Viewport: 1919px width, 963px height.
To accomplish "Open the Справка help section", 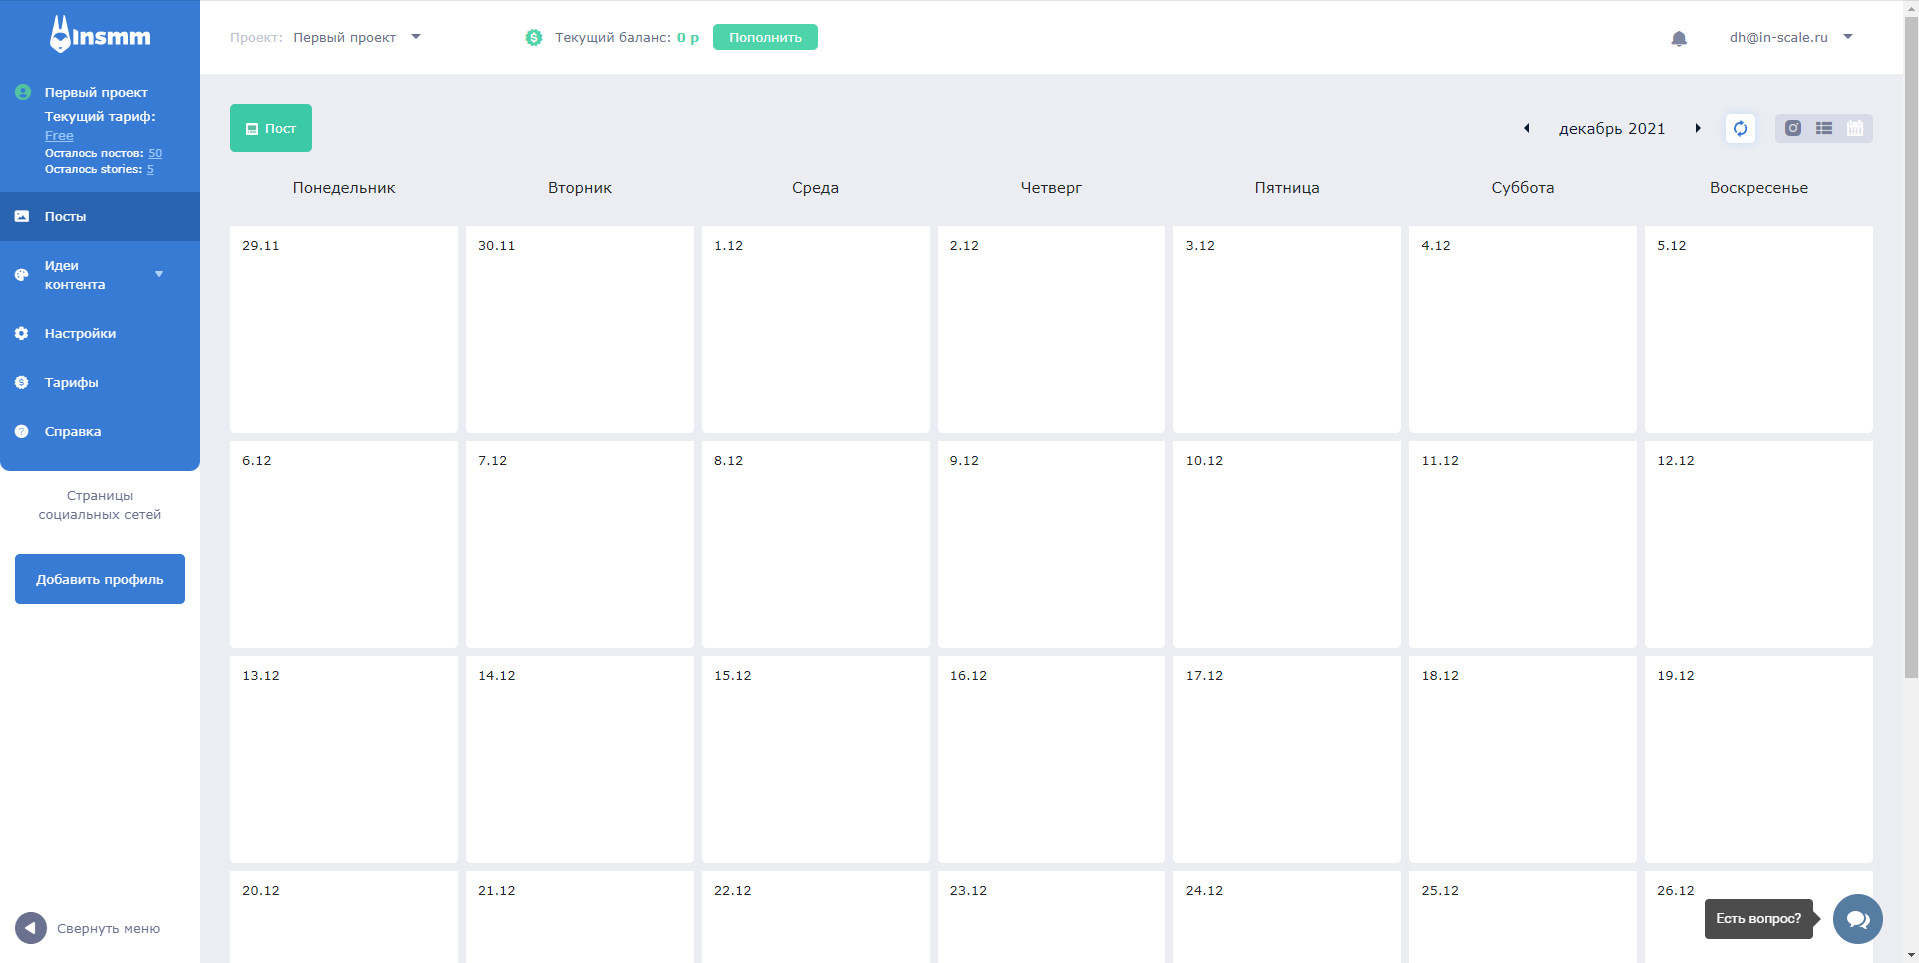I will pyautogui.click(x=100, y=431).
